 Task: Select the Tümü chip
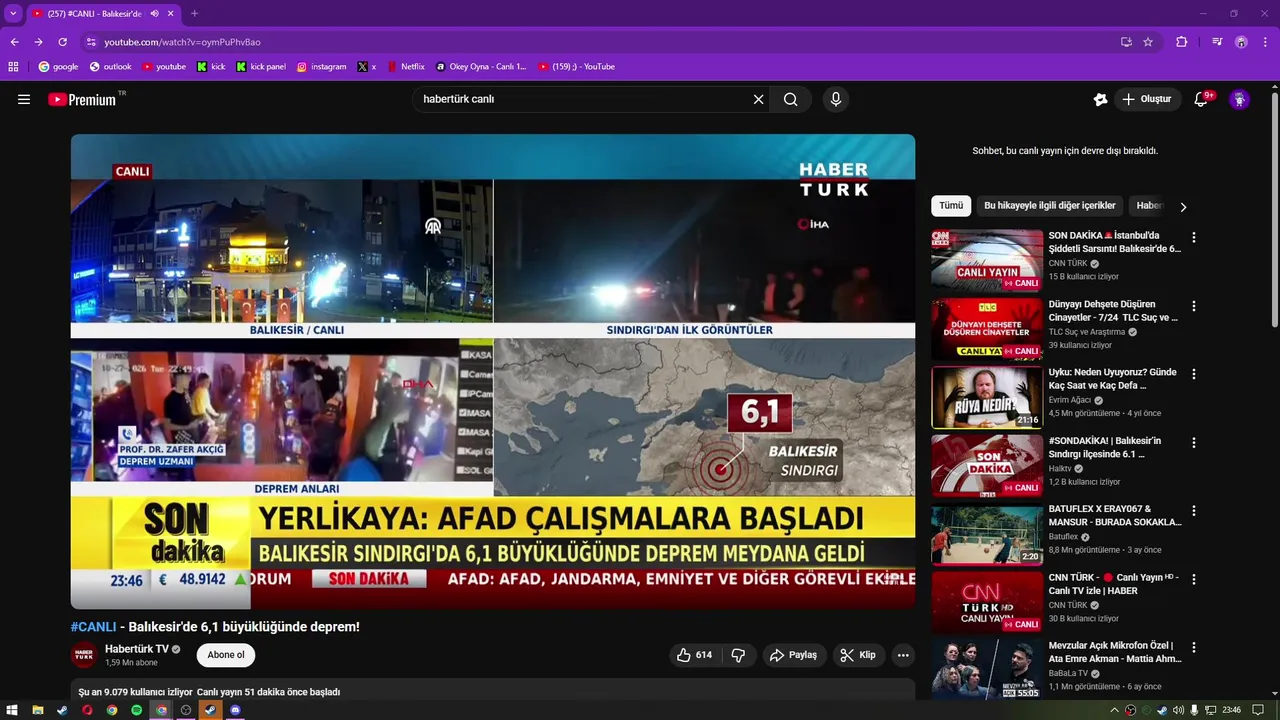[x=951, y=206]
